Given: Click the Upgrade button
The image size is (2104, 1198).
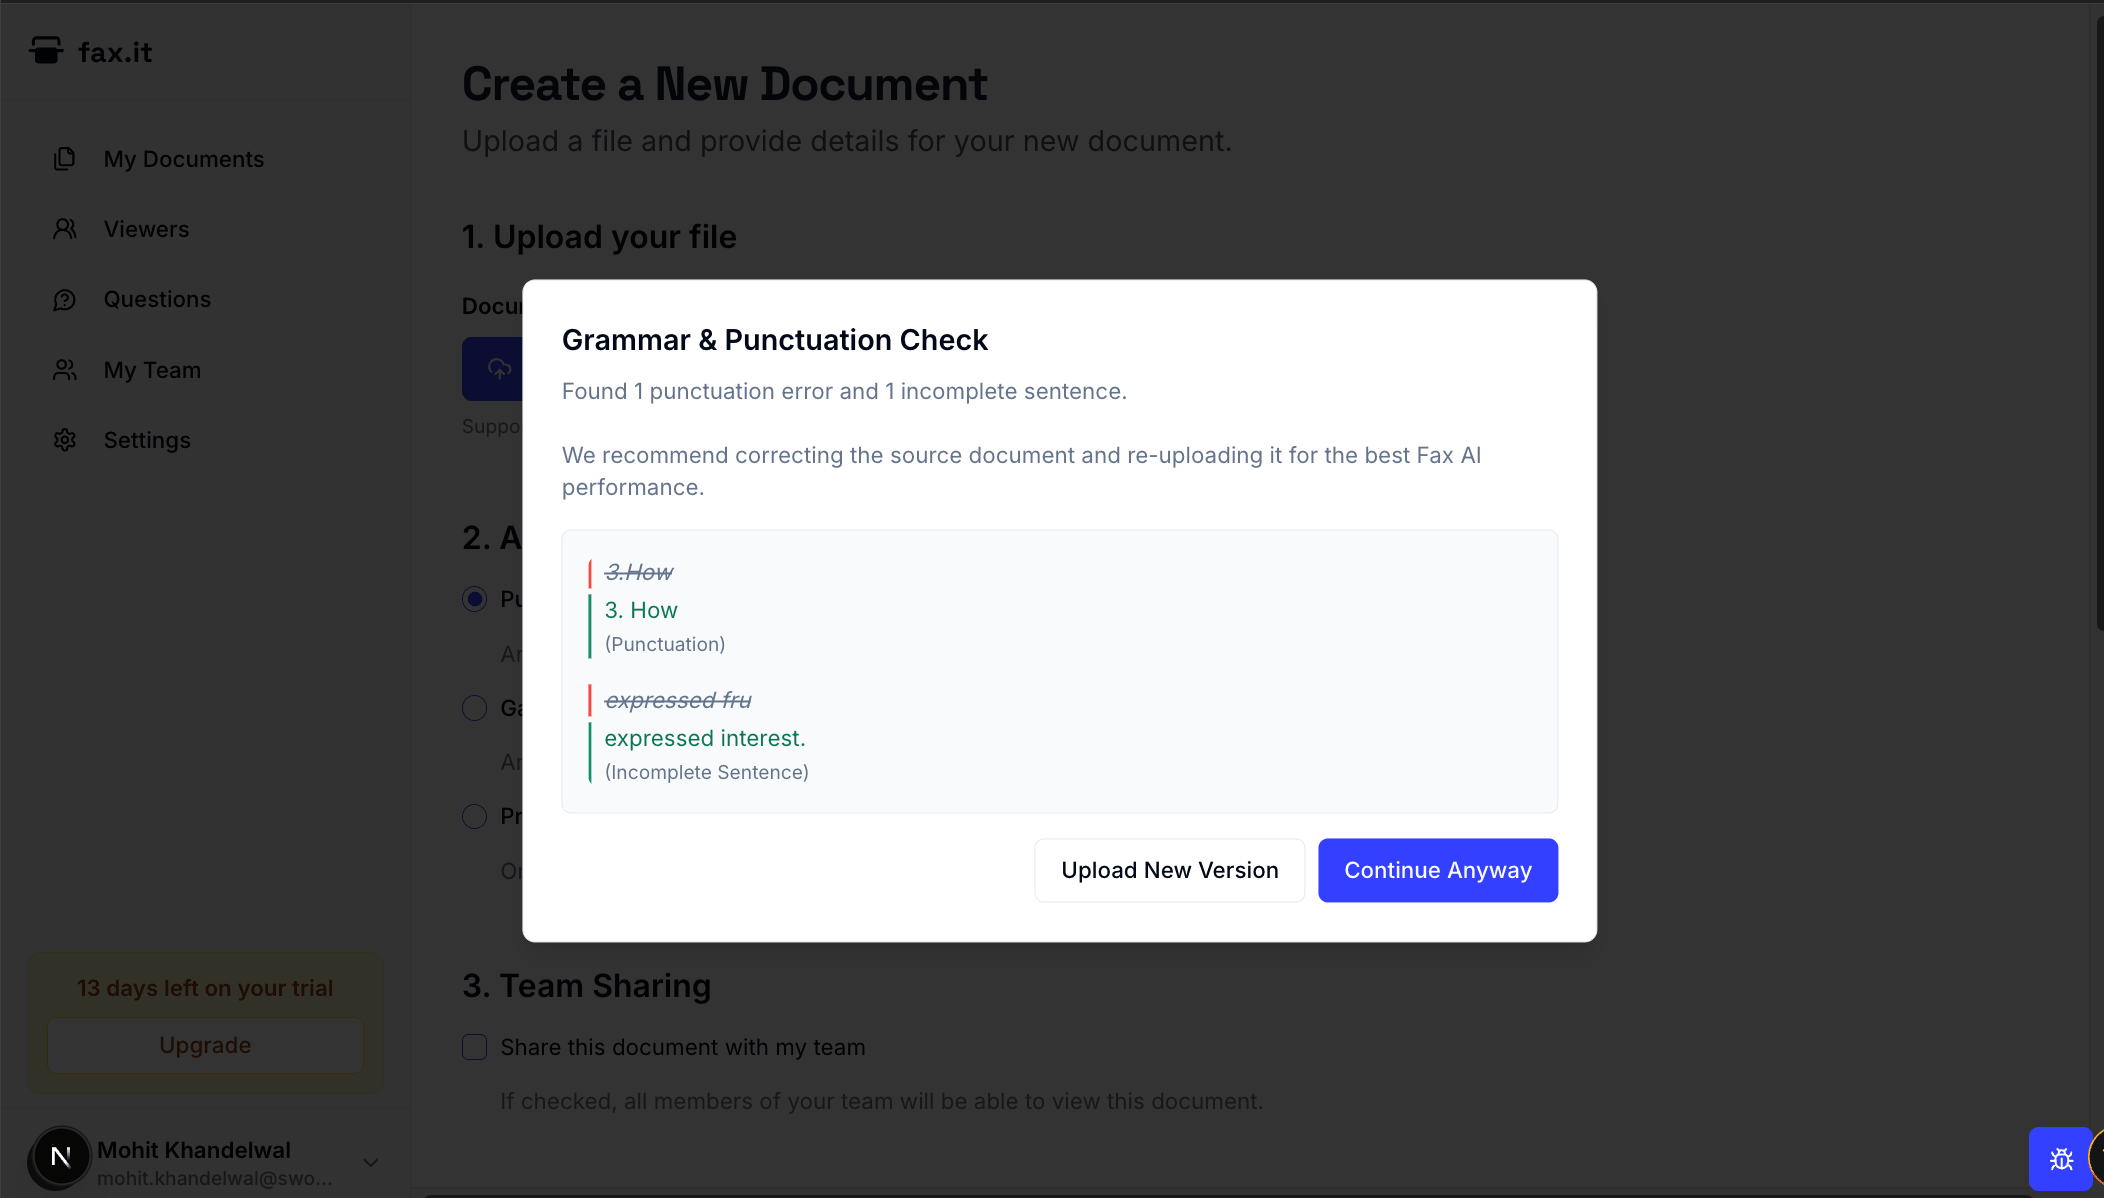Looking at the screenshot, I should [x=204, y=1045].
